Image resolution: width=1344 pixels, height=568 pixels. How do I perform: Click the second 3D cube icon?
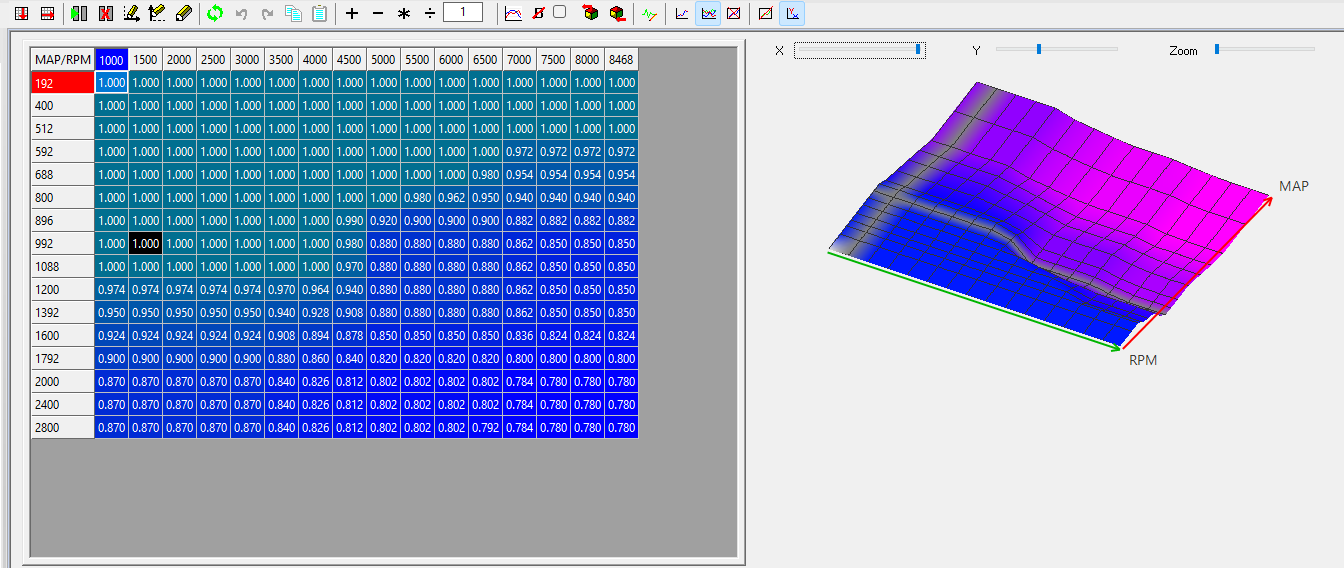click(x=617, y=14)
